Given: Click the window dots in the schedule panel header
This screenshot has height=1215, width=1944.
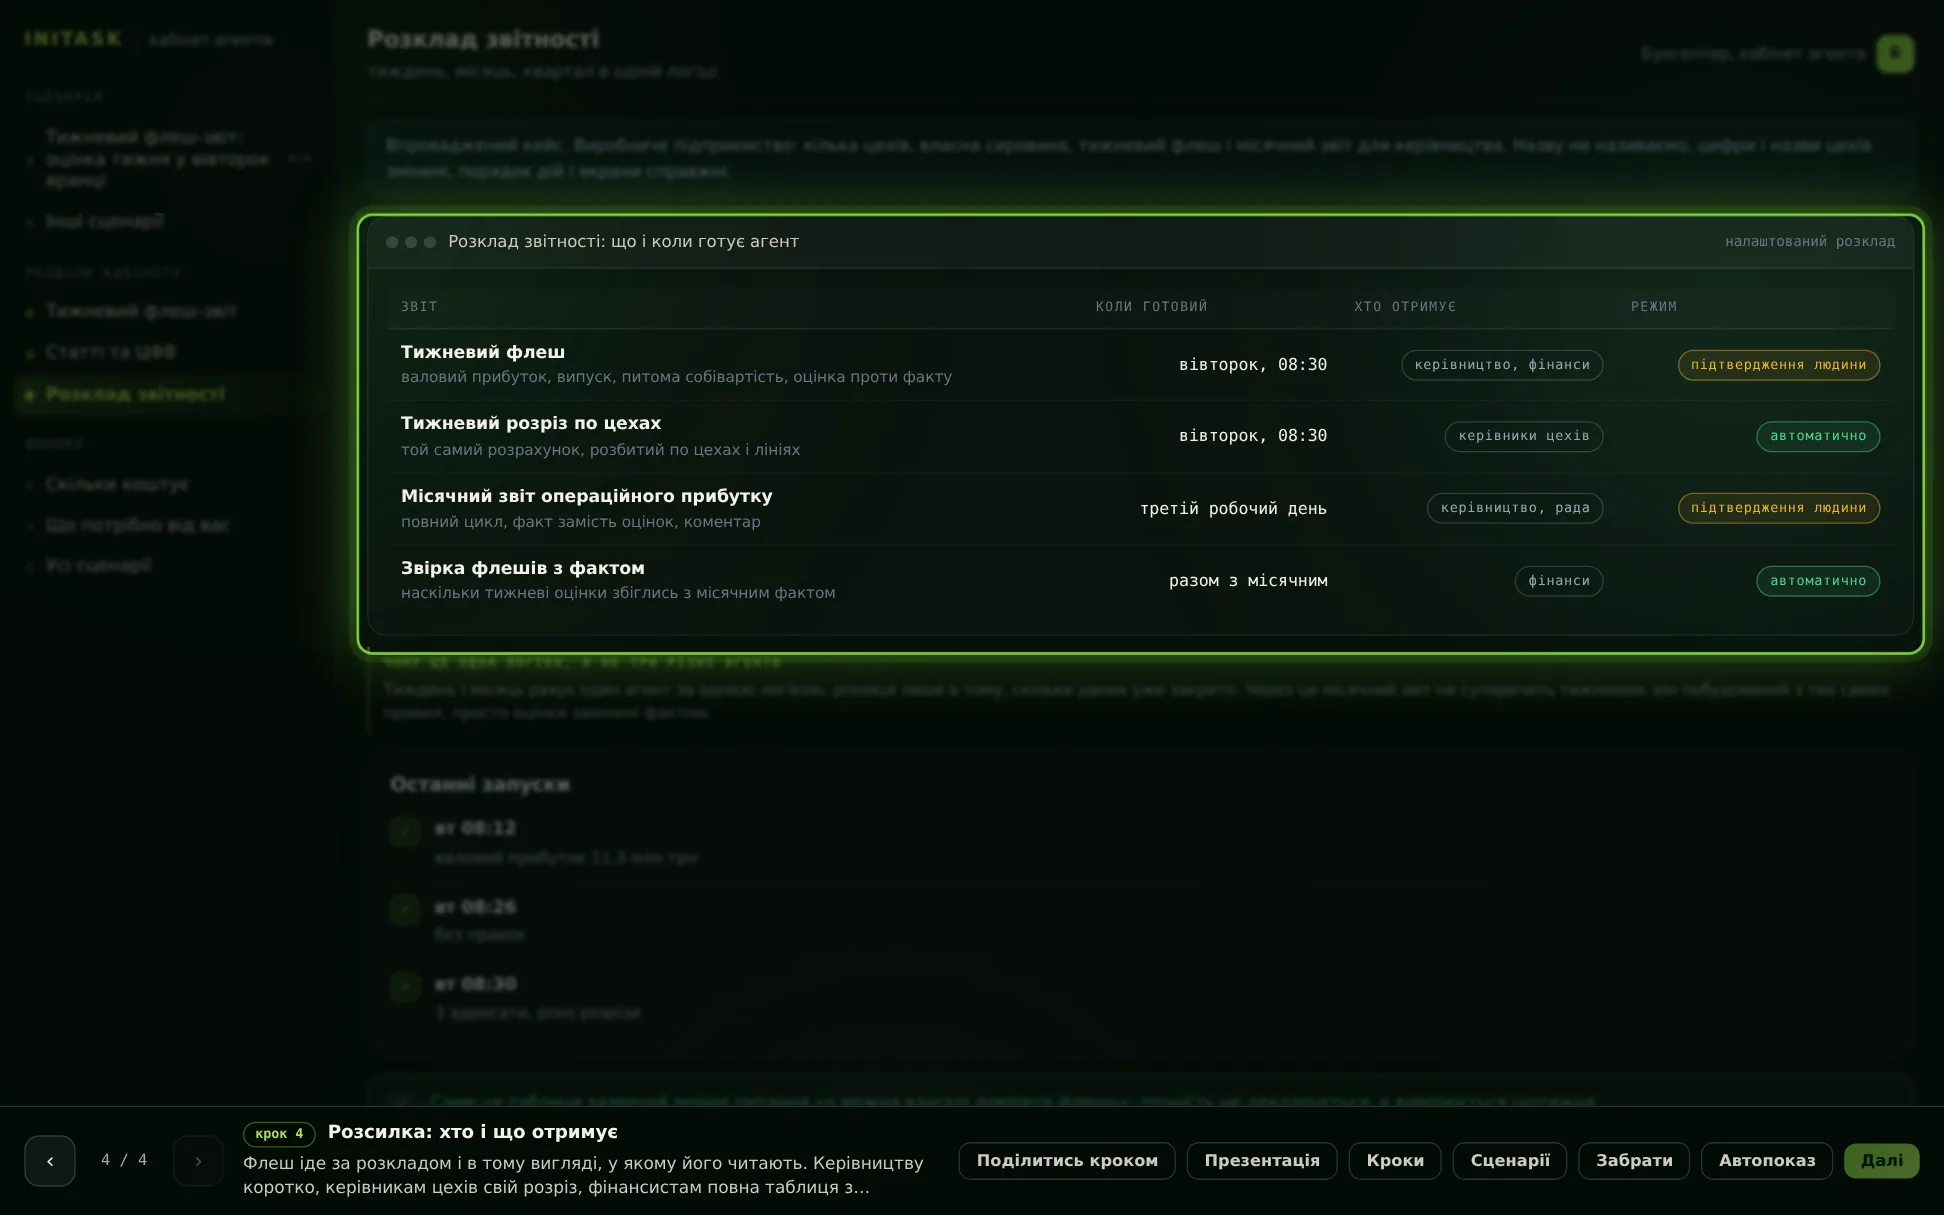Looking at the screenshot, I should pos(411,242).
